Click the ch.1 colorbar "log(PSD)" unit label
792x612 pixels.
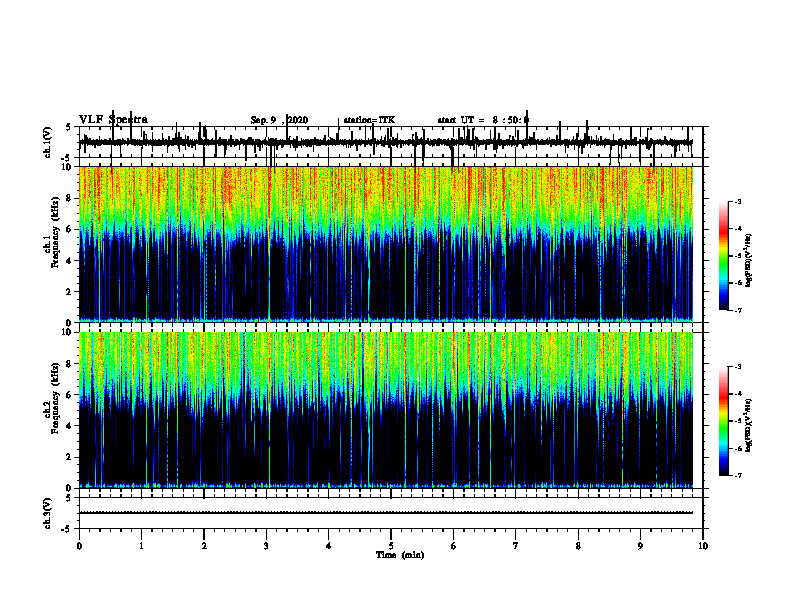click(749, 260)
